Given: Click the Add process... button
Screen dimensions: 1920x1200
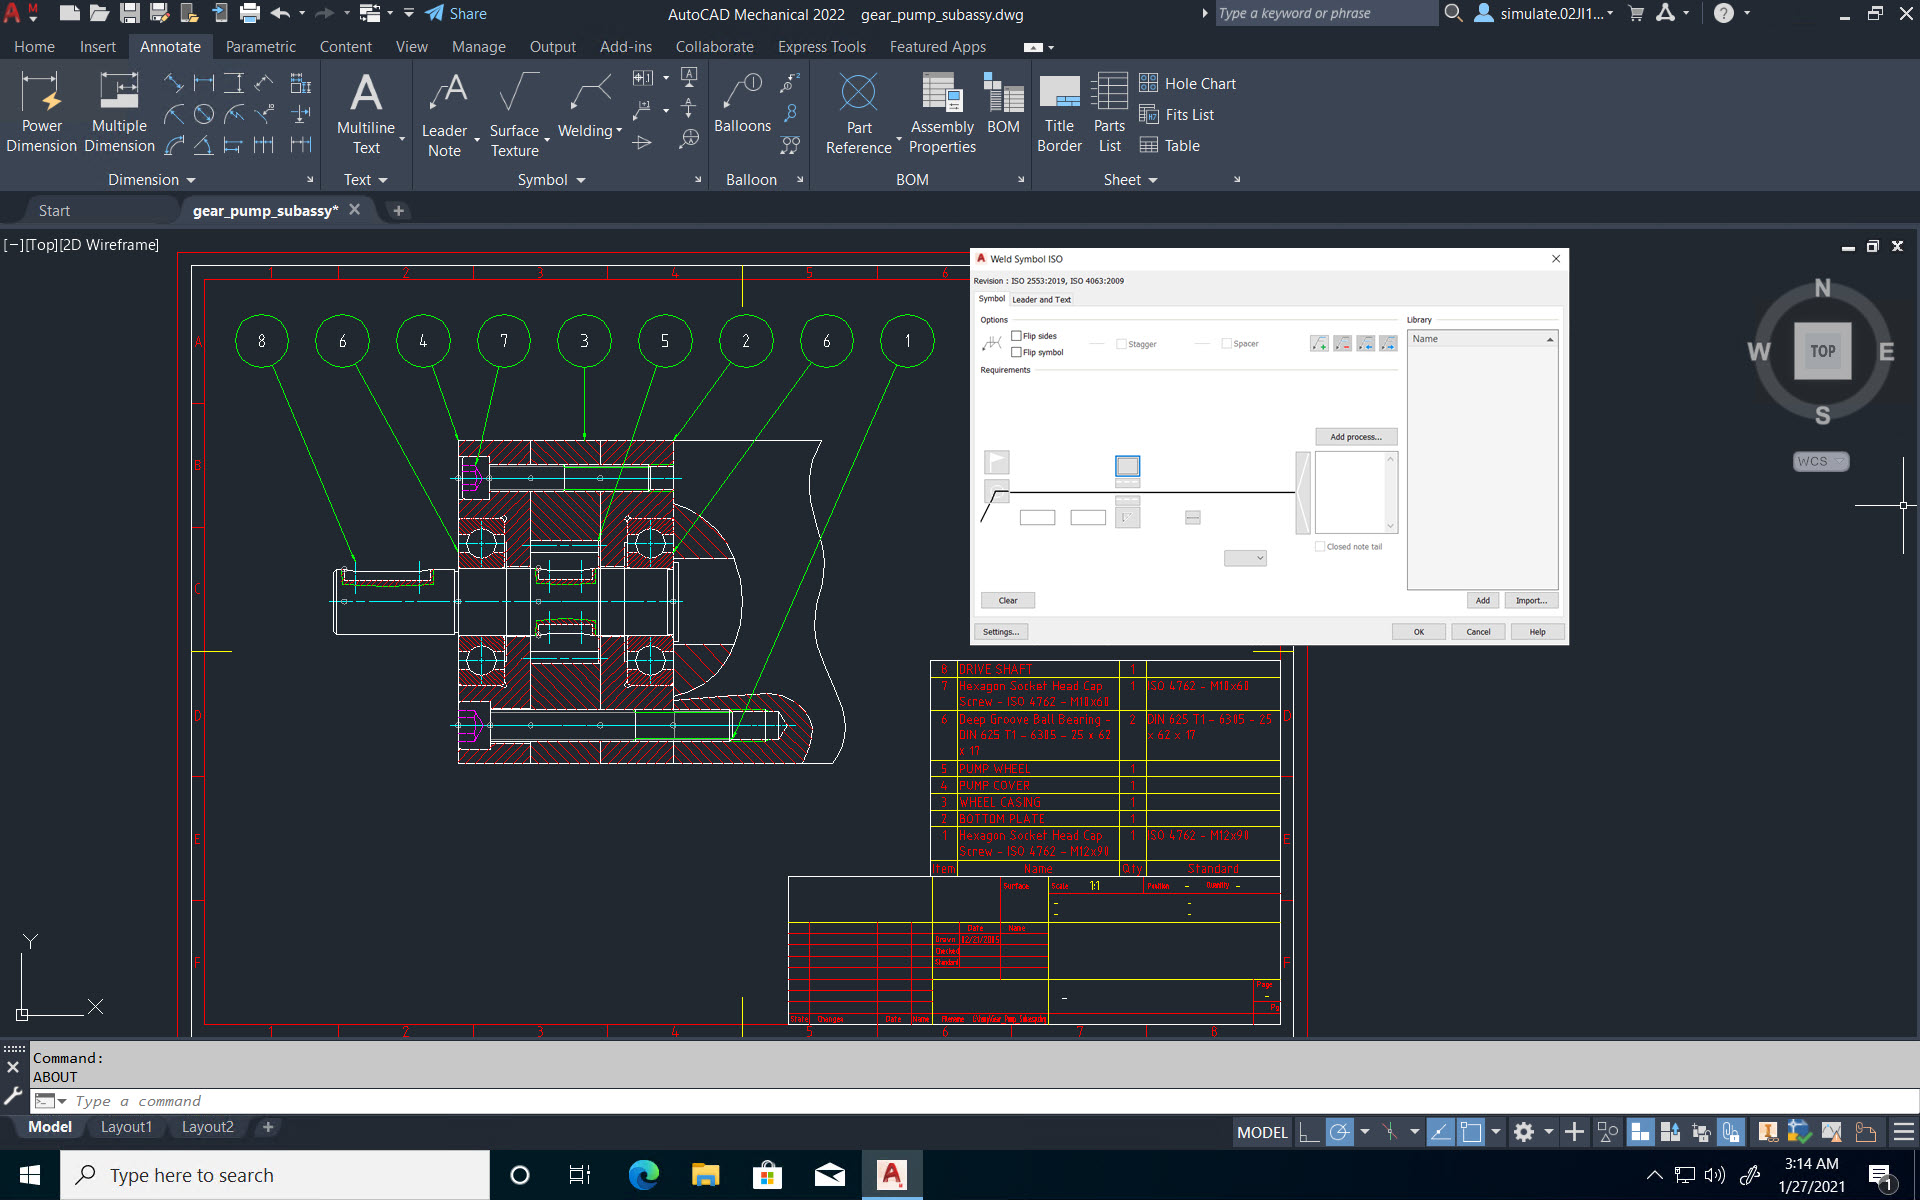Looking at the screenshot, I should (1355, 437).
